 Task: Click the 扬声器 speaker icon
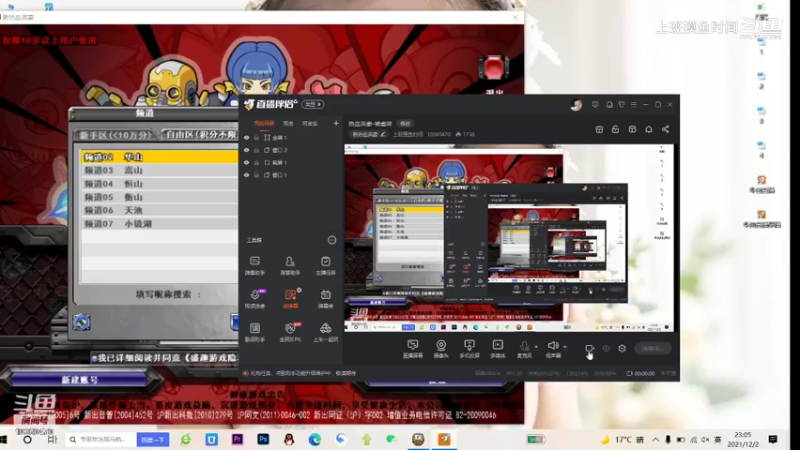[553, 346]
